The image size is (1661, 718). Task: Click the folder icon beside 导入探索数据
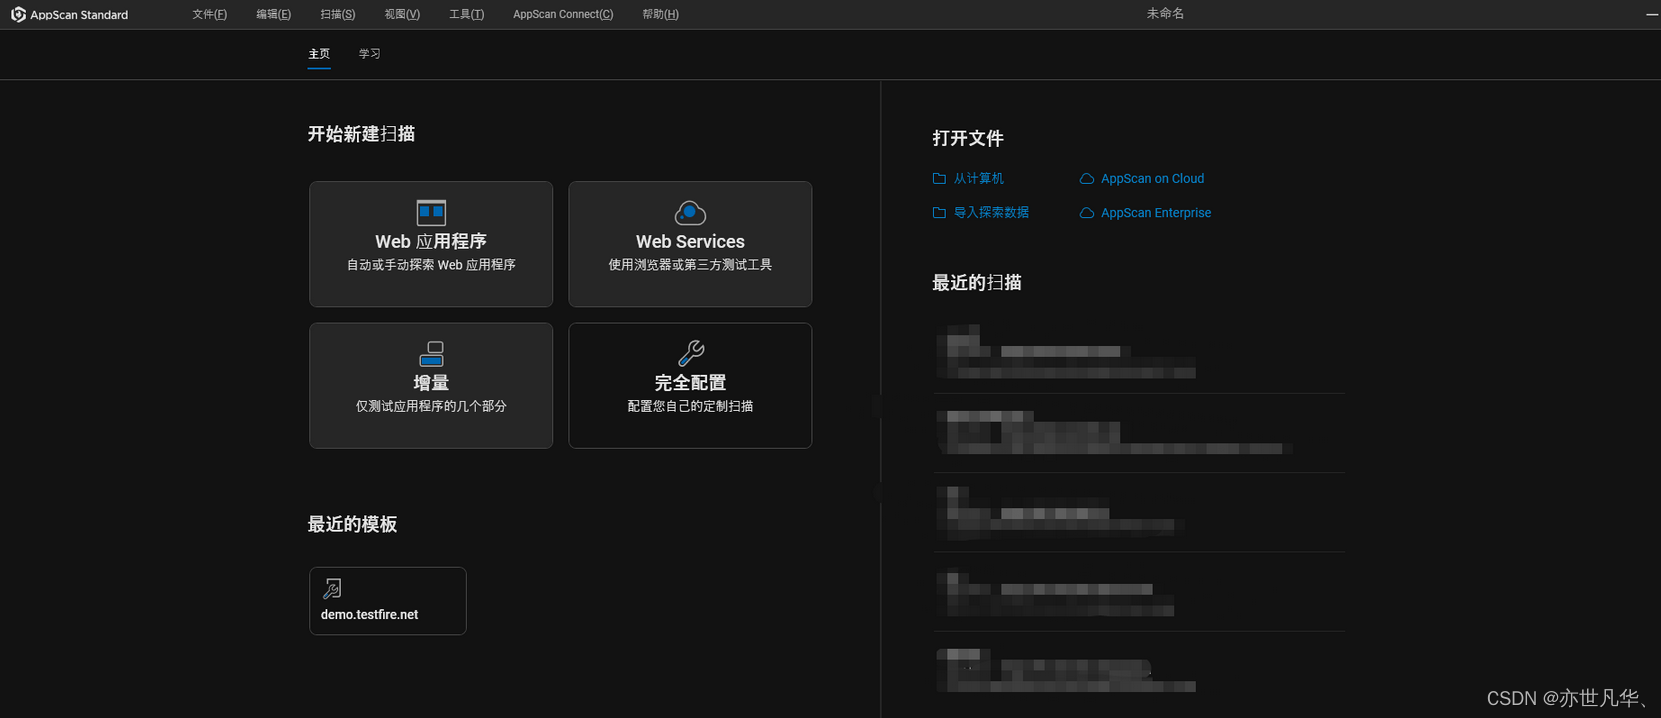pyautogui.click(x=939, y=213)
